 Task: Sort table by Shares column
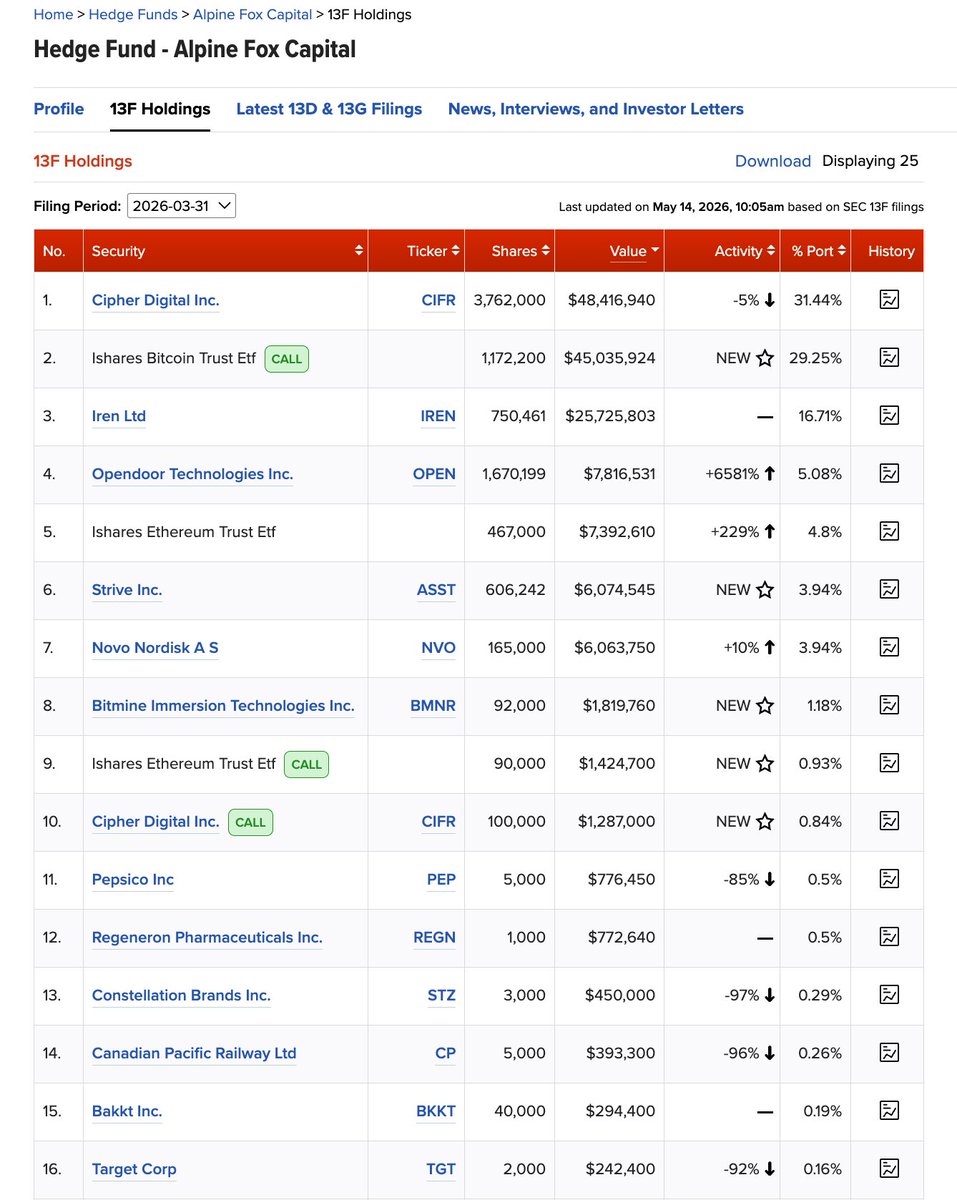coord(509,251)
